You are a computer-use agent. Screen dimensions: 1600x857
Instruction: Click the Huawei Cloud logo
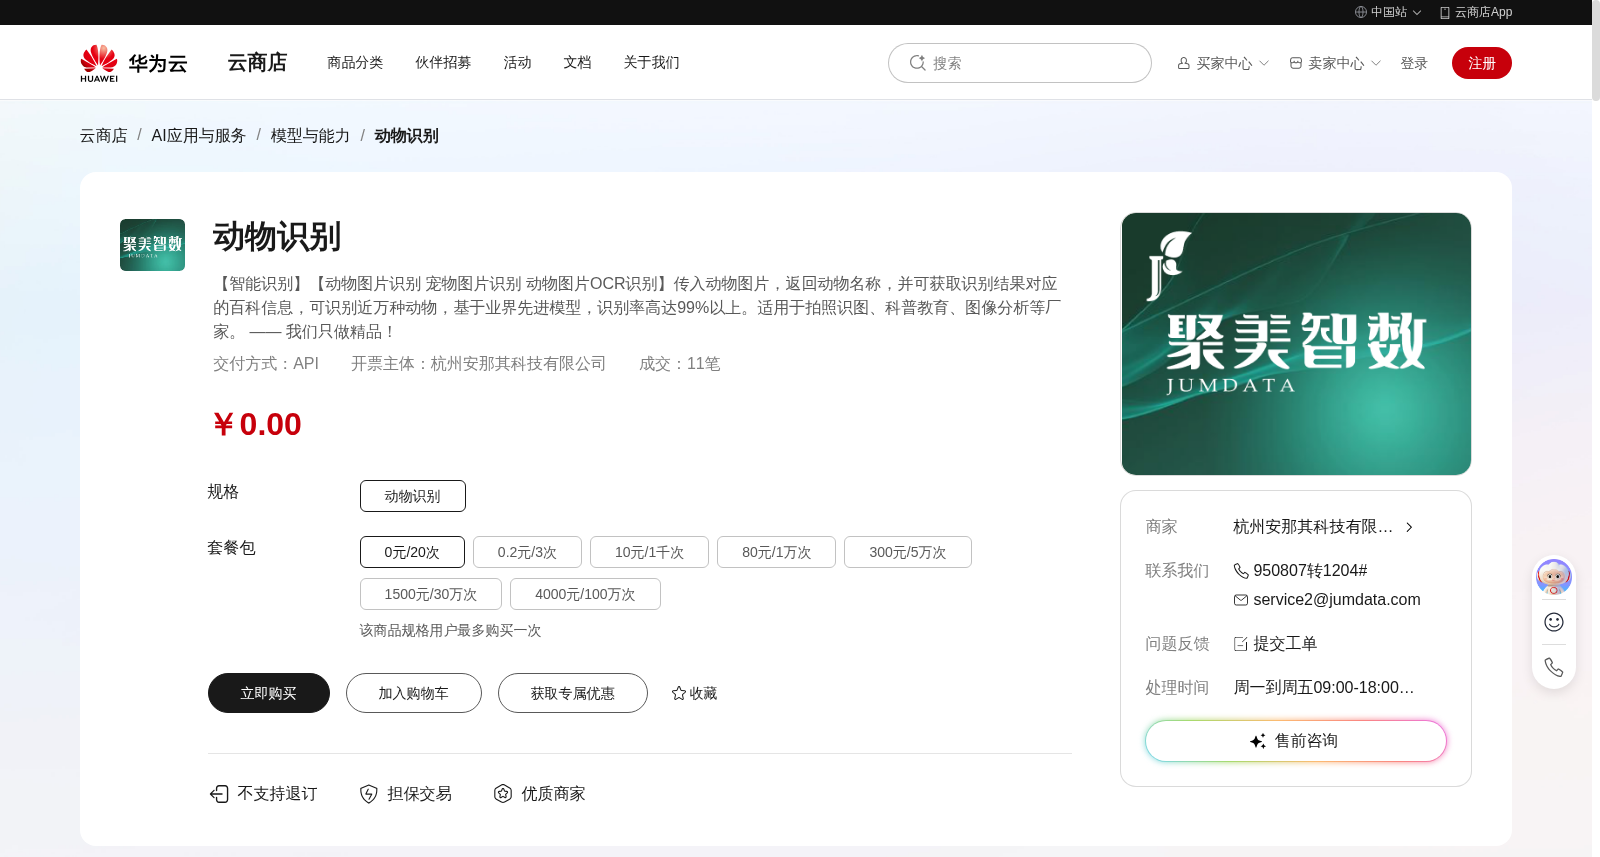tap(134, 63)
